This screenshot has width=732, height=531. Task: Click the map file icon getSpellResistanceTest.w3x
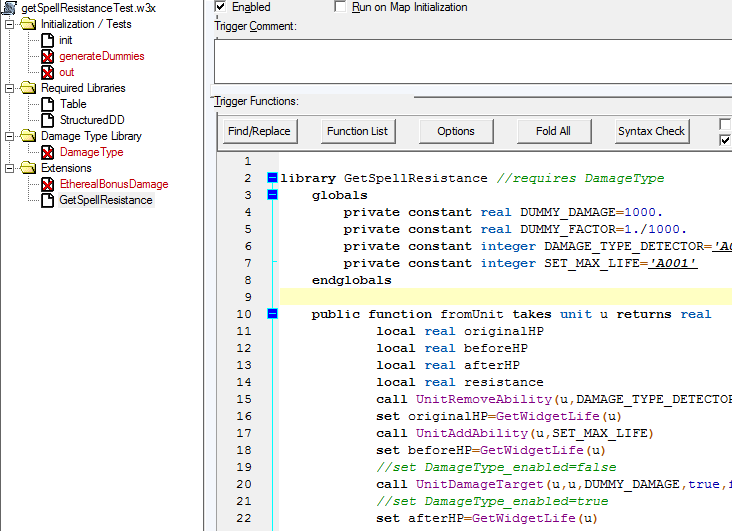click(x=9, y=7)
